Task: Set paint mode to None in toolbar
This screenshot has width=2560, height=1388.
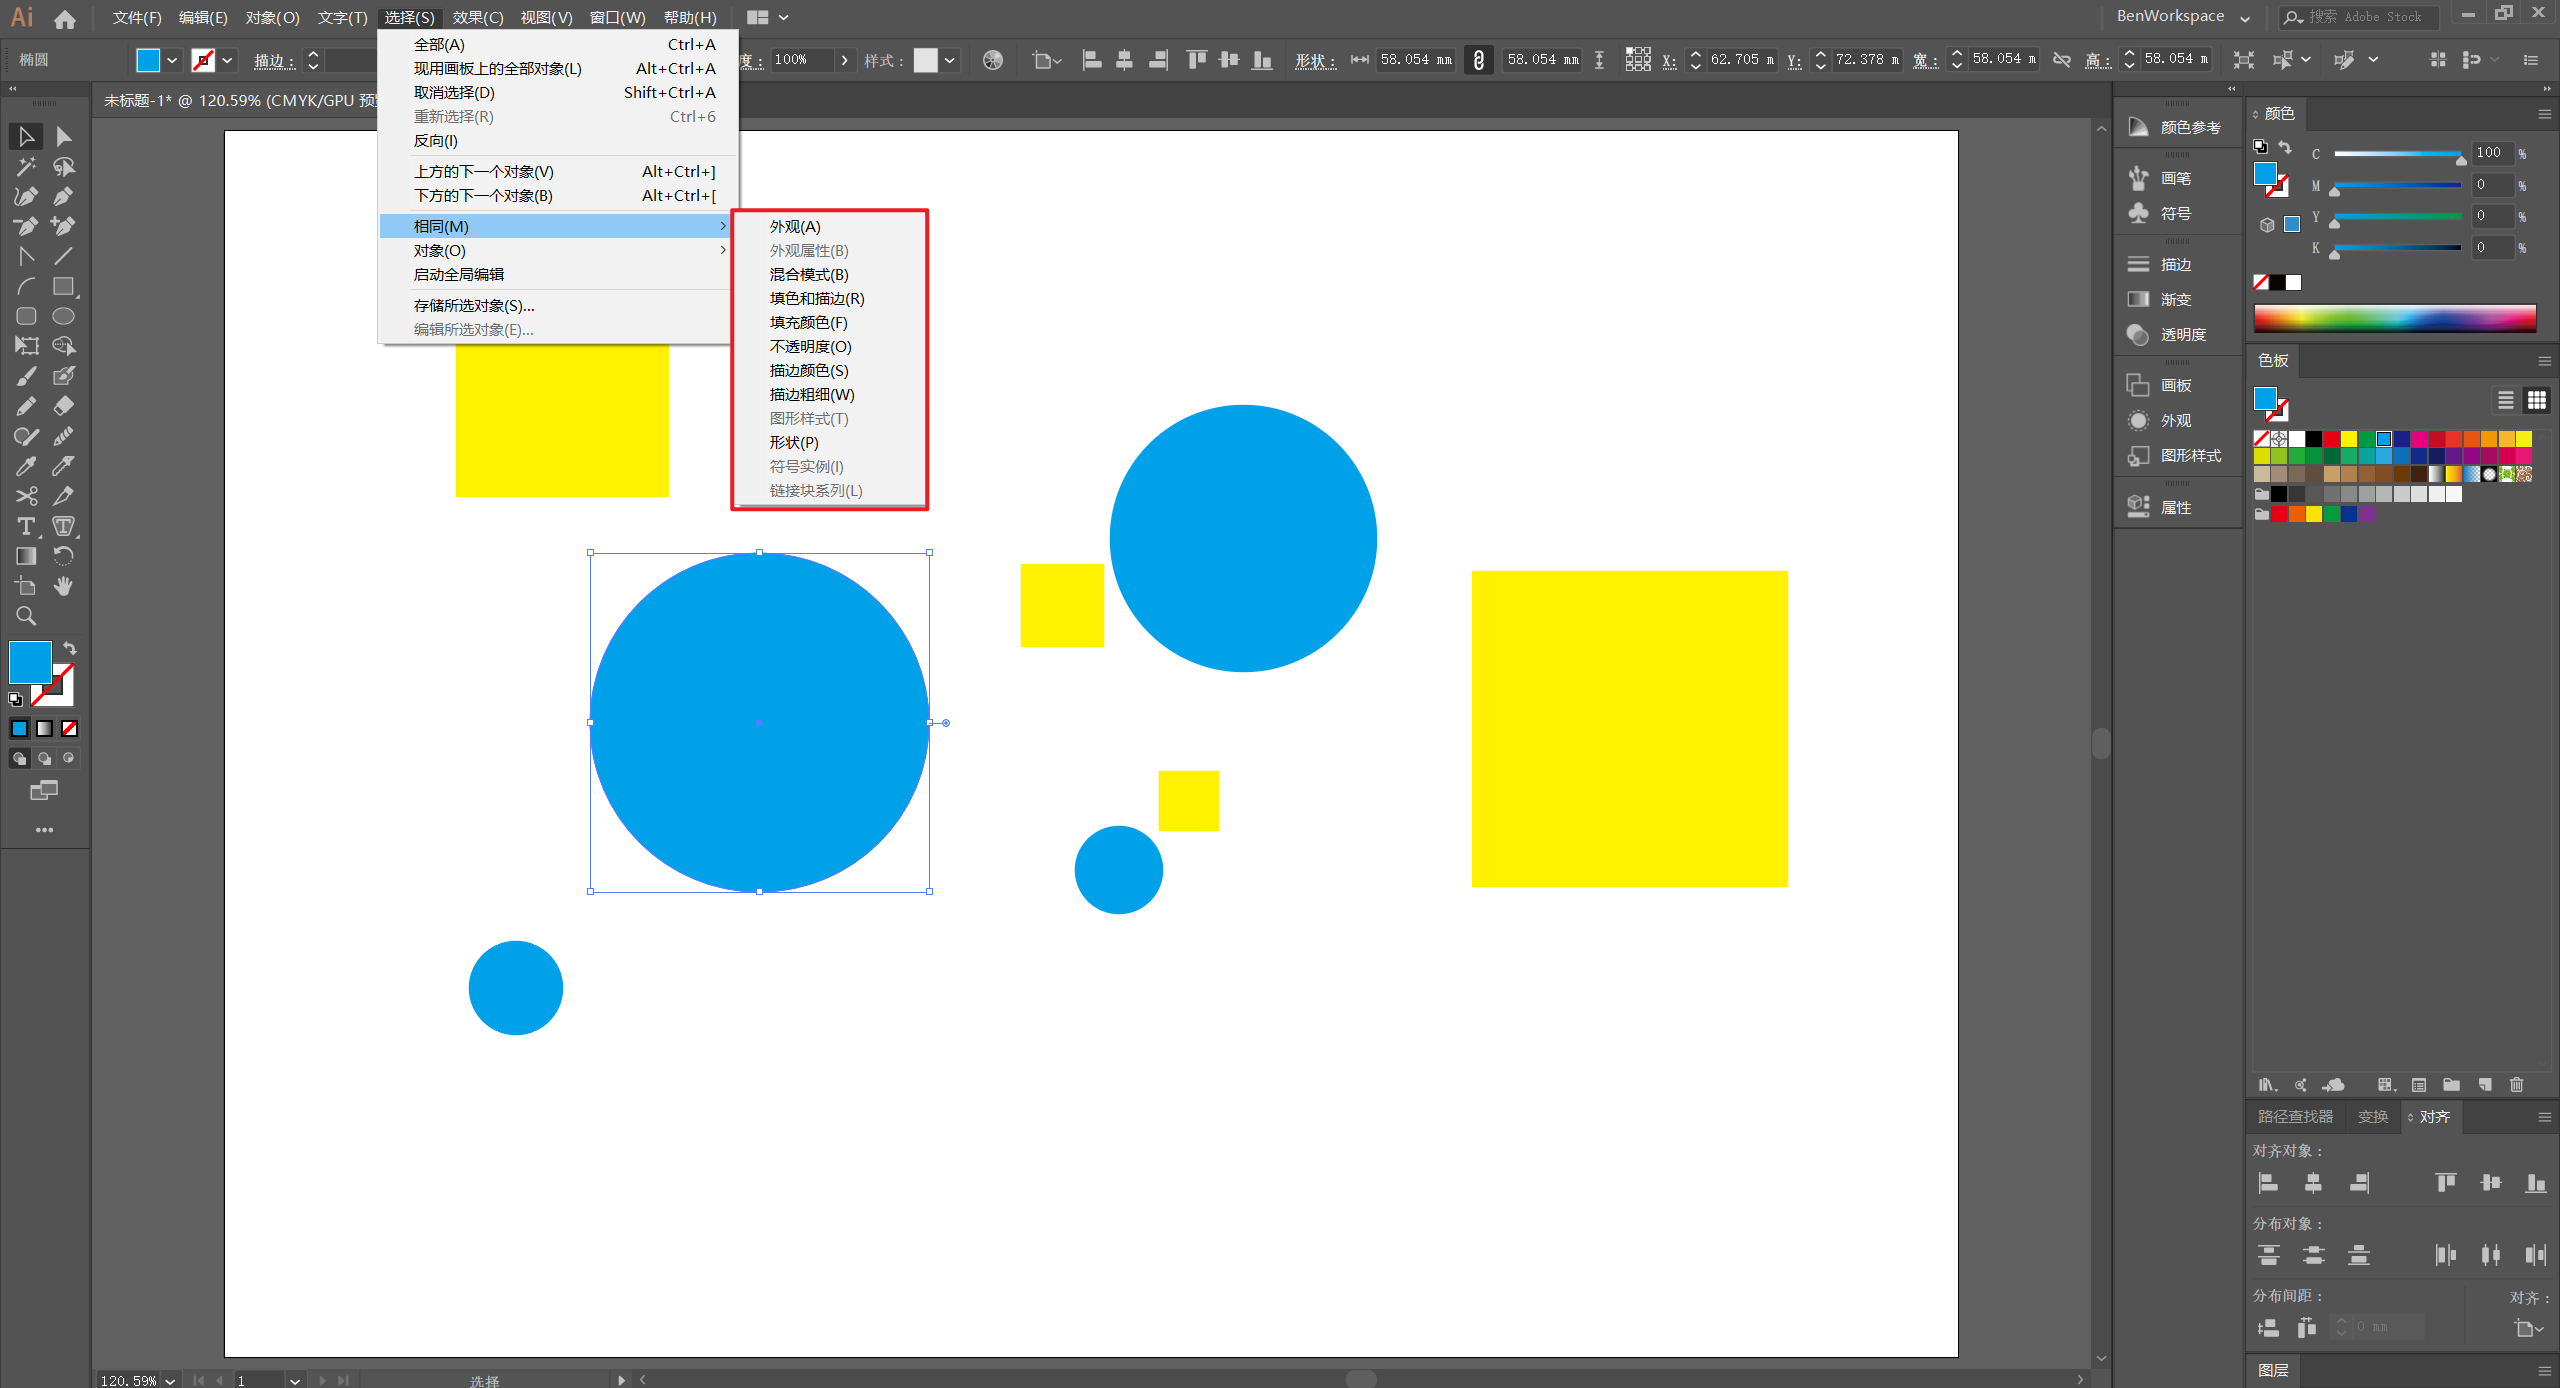Action: tap(70, 729)
